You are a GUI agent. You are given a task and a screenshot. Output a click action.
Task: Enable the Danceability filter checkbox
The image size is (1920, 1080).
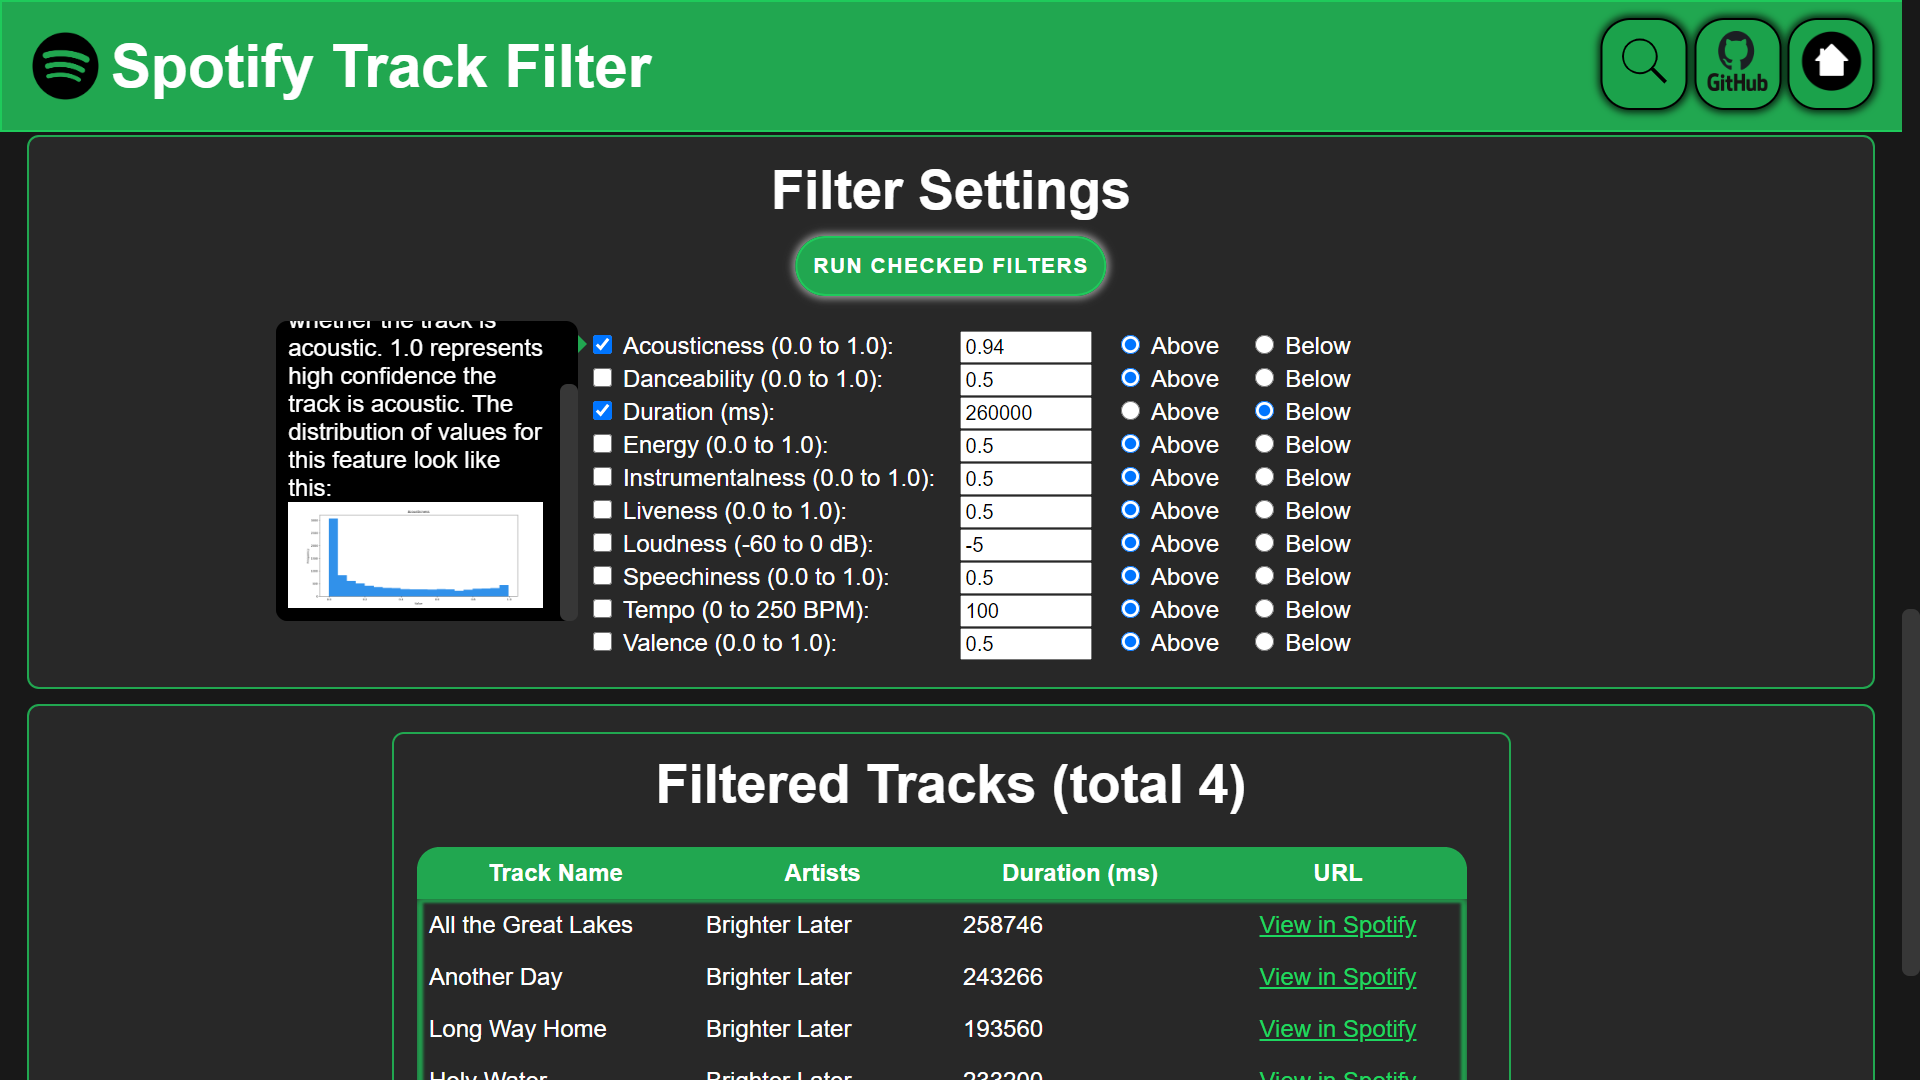[602, 378]
